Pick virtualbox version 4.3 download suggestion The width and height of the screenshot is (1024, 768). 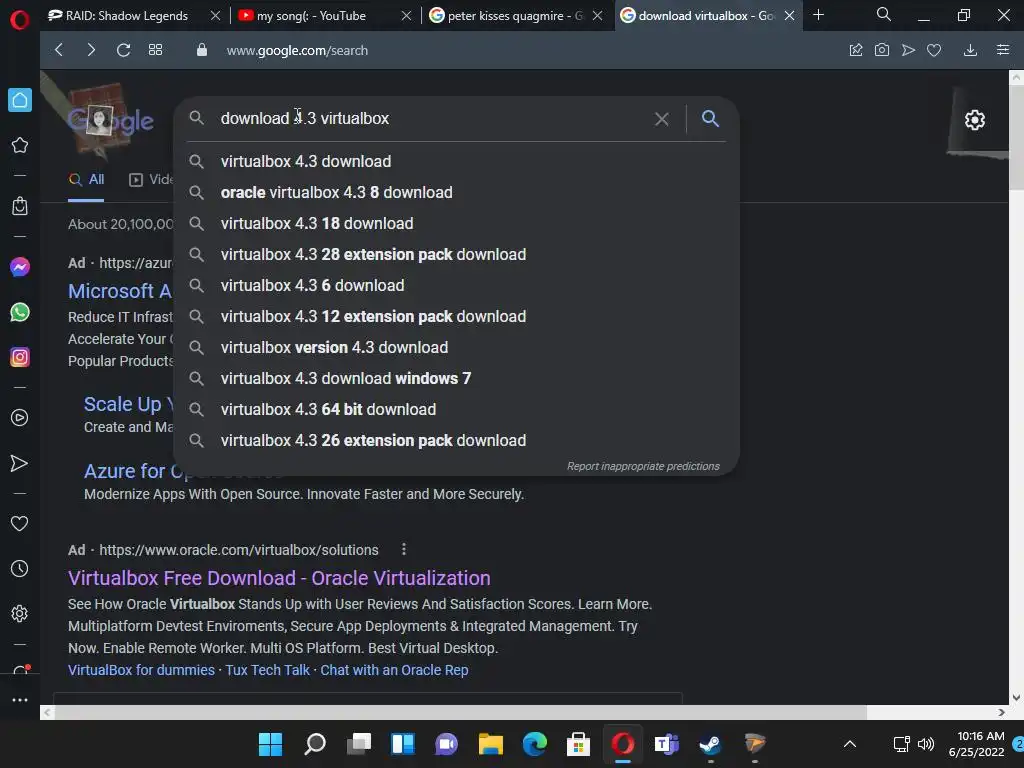(x=456, y=347)
